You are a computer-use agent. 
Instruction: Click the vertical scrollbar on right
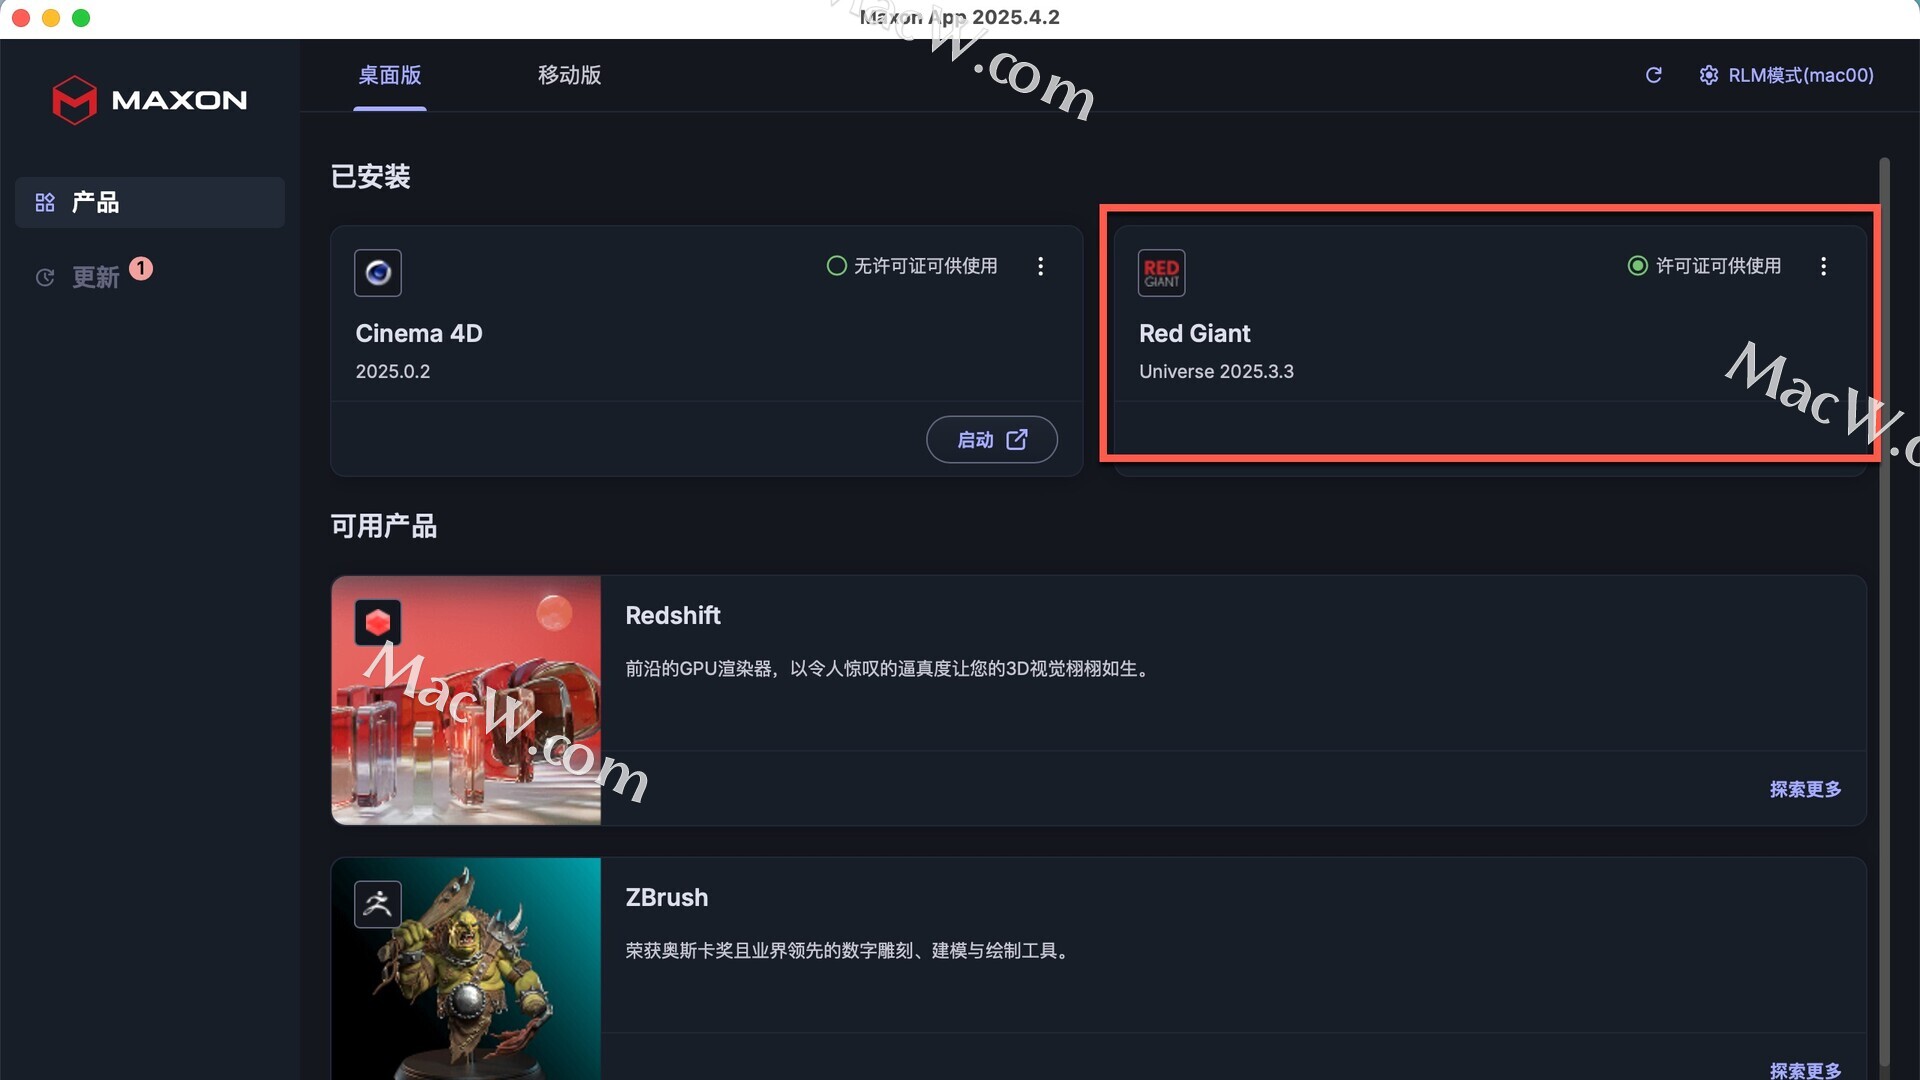(x=1884, y=612)
